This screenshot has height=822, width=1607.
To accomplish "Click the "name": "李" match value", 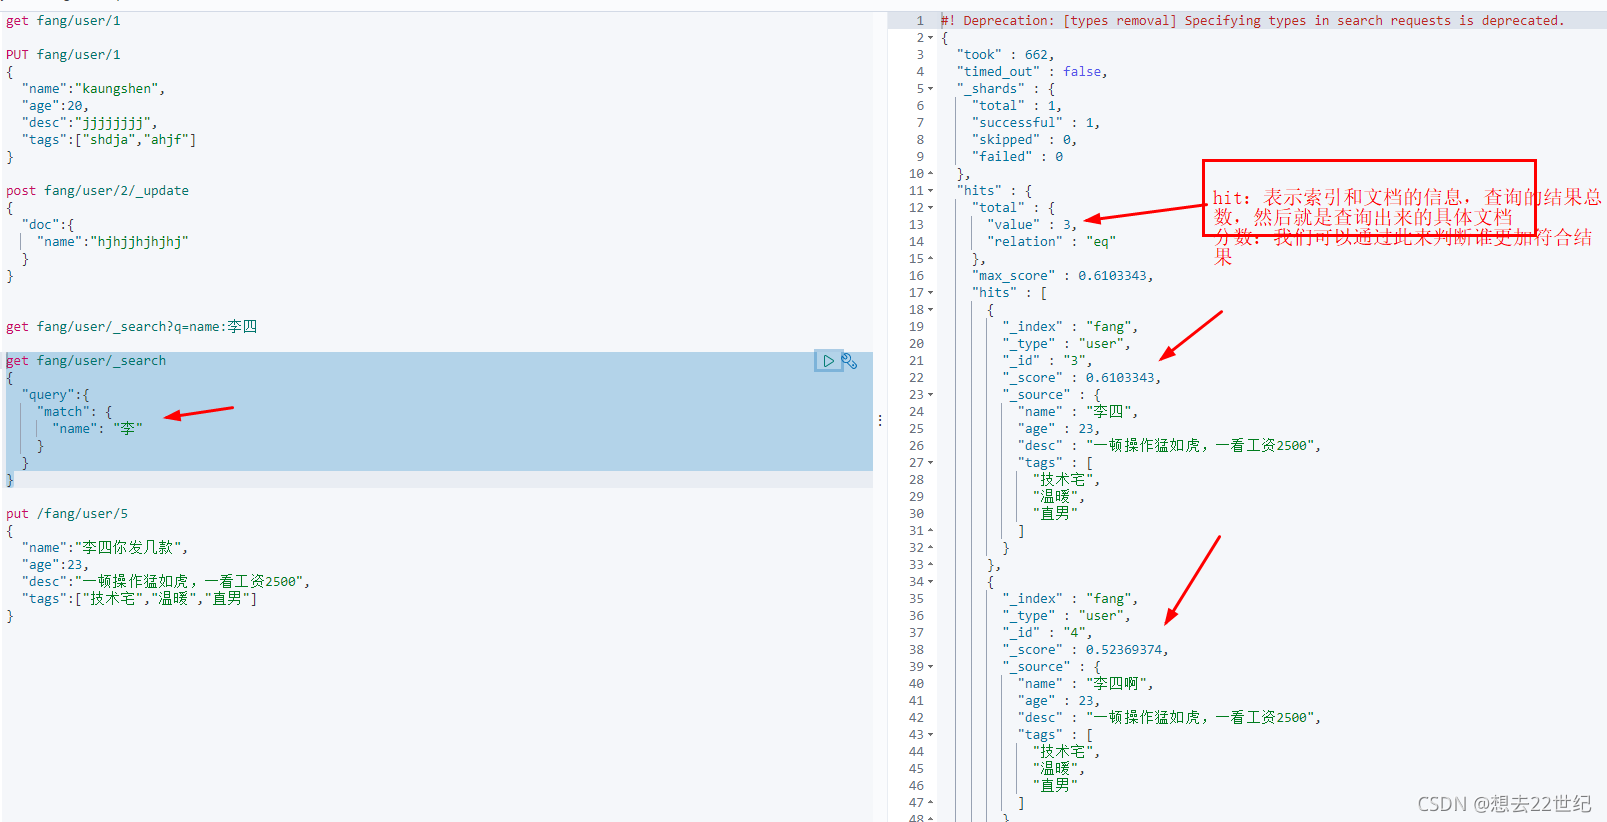I will click(97, 429).
